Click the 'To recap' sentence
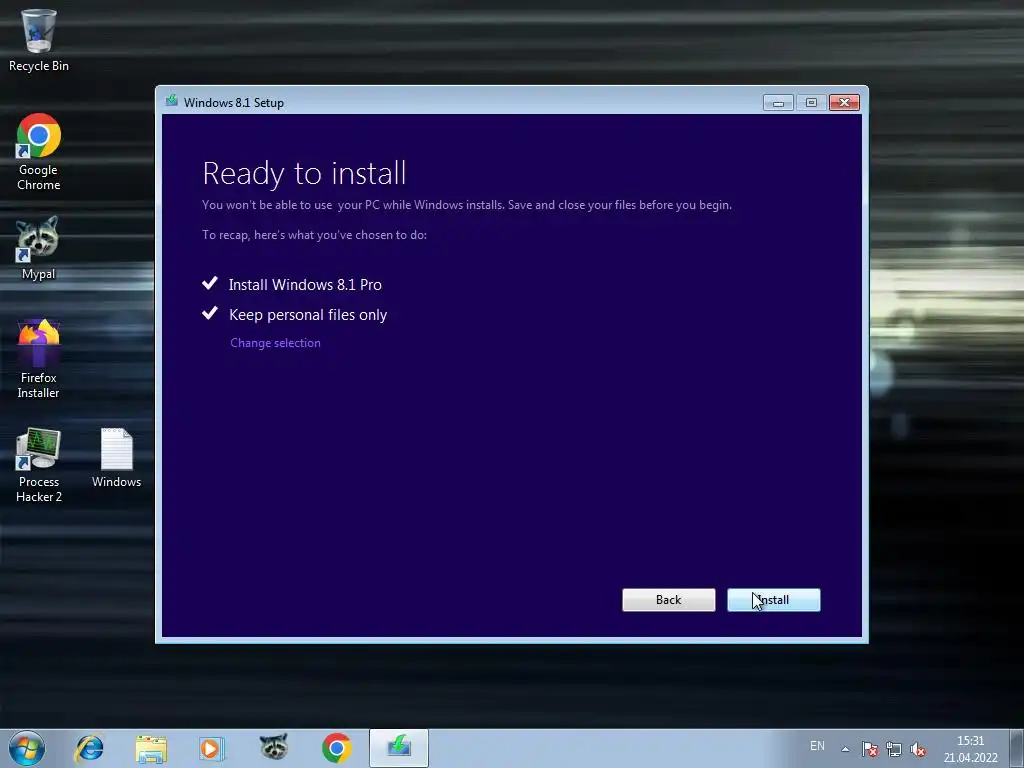Image resolution: width=1024 pixels, height=768 pixels. coord(314,235)
